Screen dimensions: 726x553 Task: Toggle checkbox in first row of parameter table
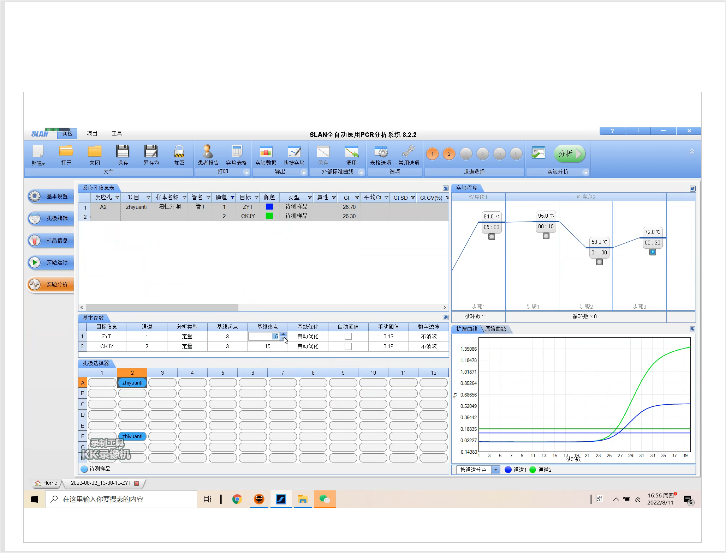click(x=347, y=336)
